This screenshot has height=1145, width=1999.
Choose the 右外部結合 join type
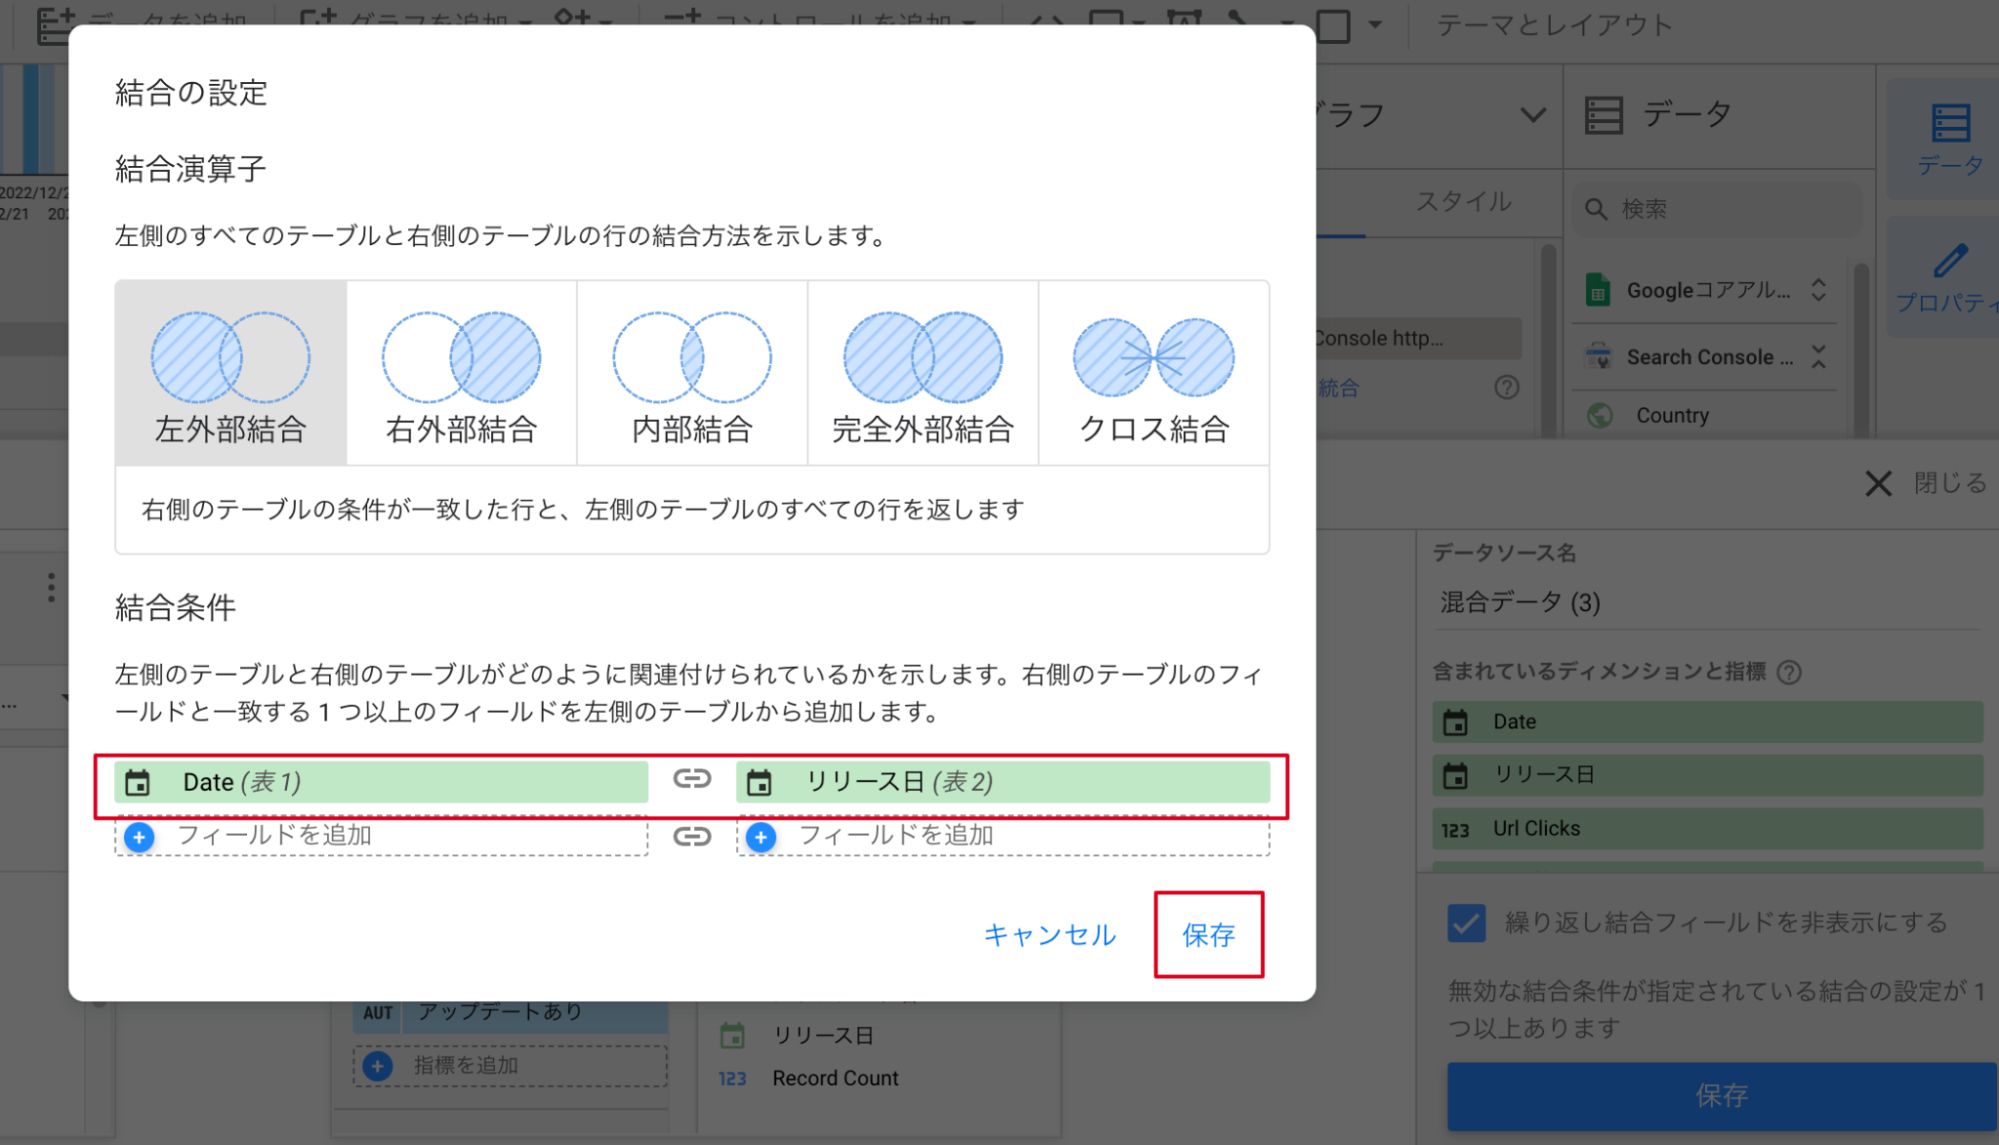461,374
